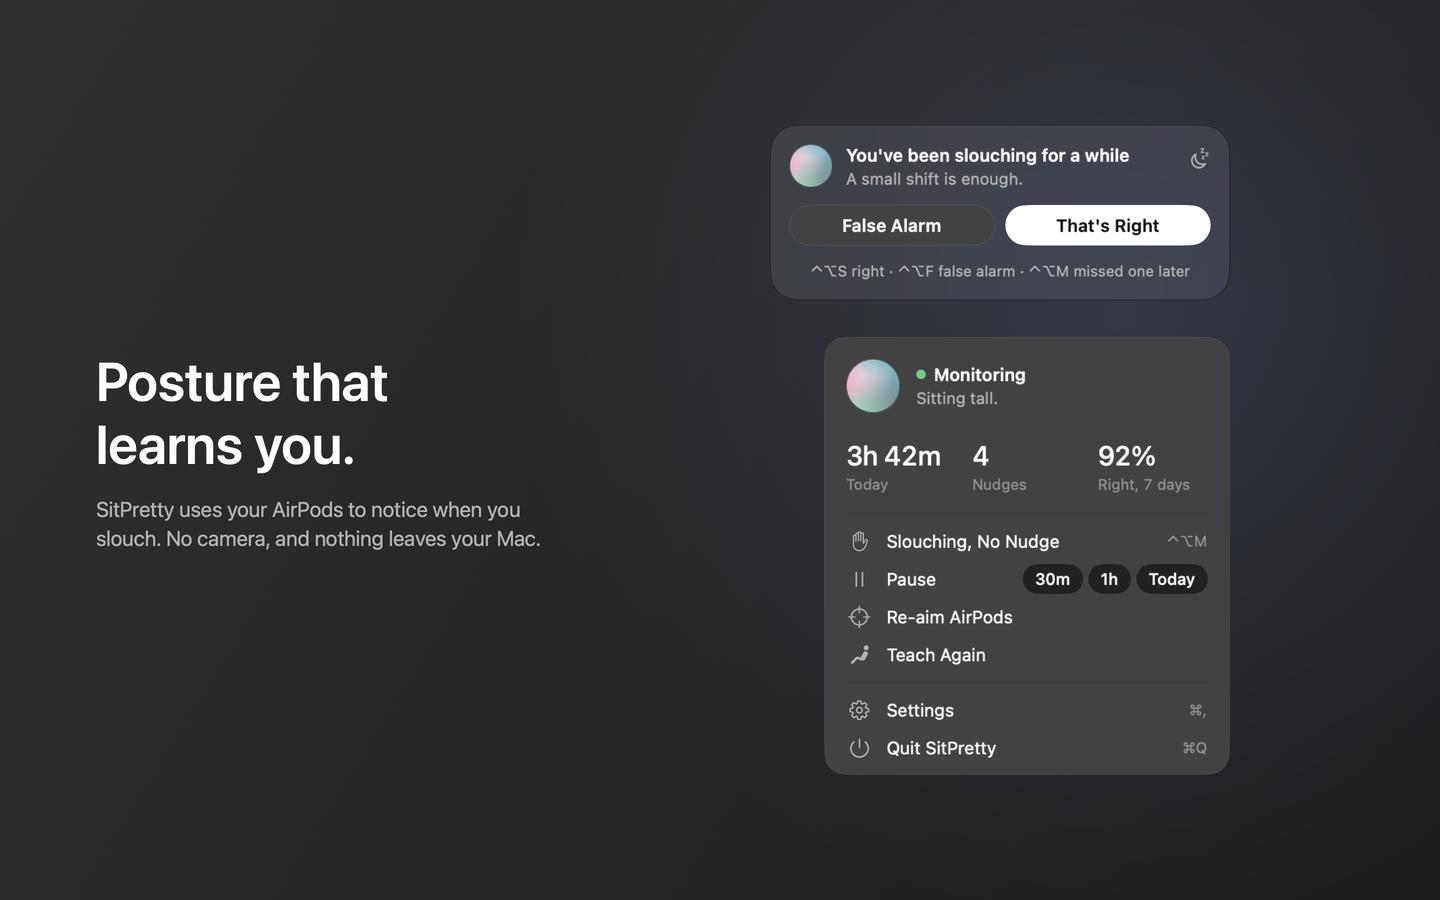Click the 3h 42m Today stat
The image size is (1440, 900).
coord(894,467)
